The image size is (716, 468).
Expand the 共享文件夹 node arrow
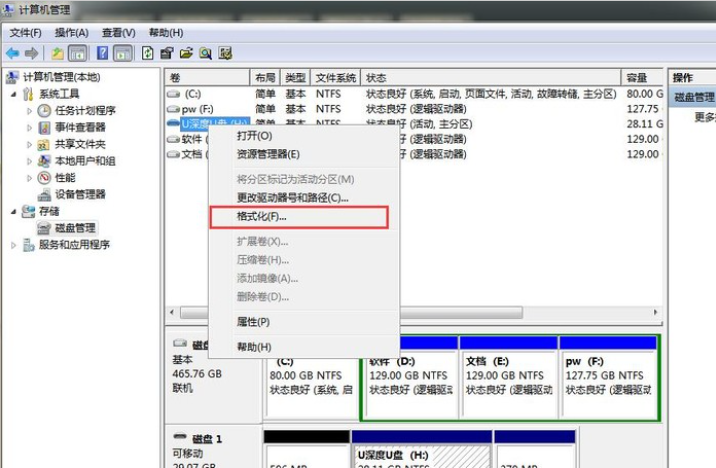pos(29,145)
